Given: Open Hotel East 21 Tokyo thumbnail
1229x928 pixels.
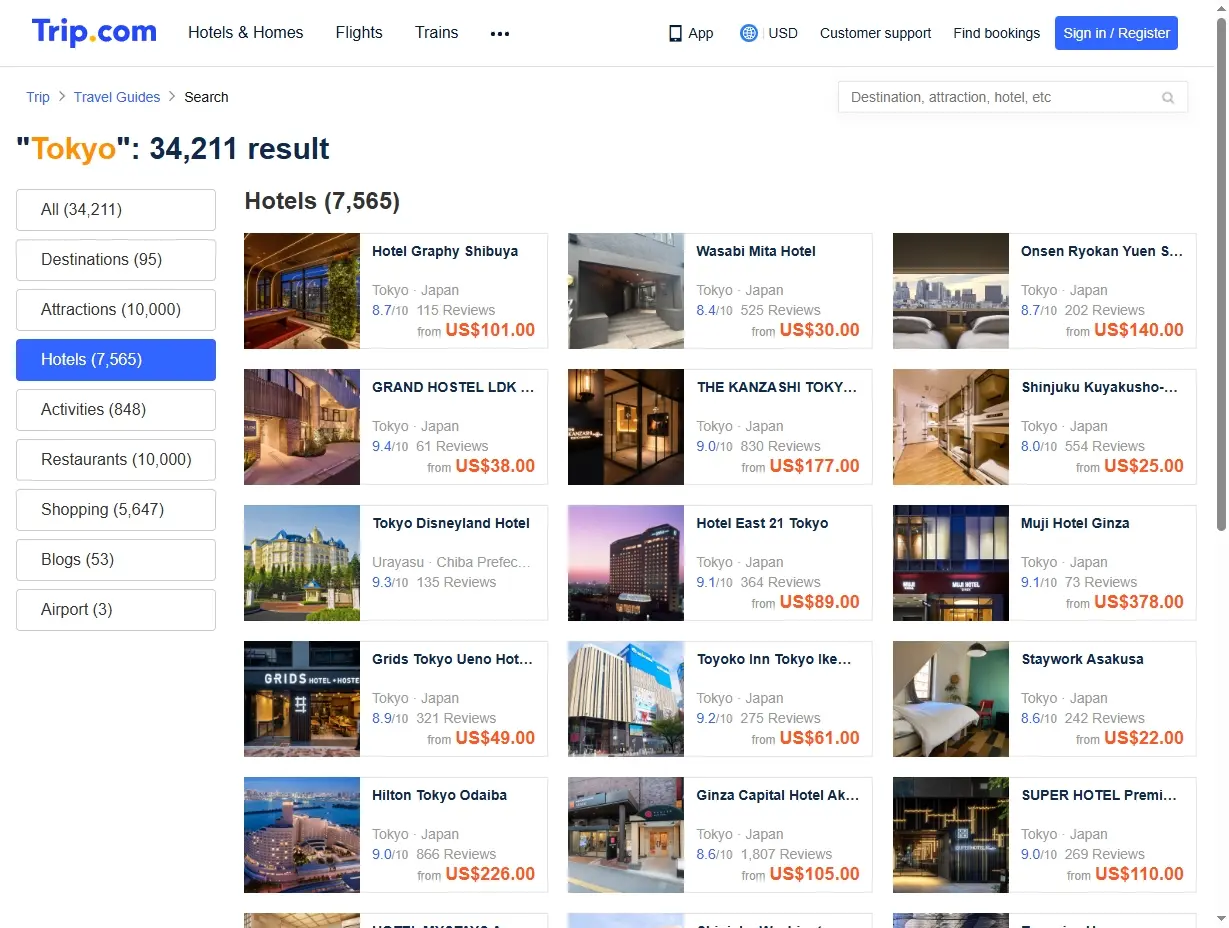Looking at the screenshot, I should click(x=626, y=563).
